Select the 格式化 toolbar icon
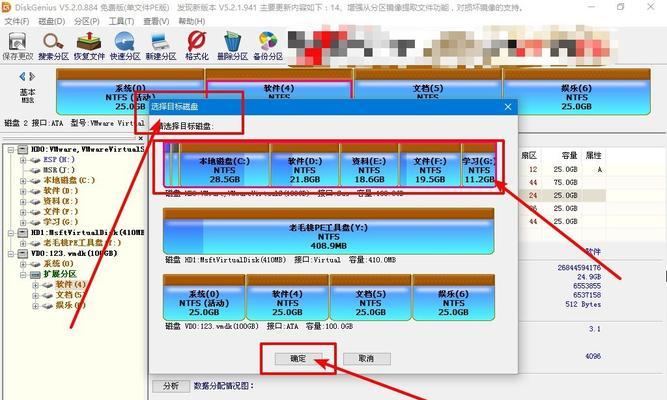 pyautogui.click(x=197, y=46)
